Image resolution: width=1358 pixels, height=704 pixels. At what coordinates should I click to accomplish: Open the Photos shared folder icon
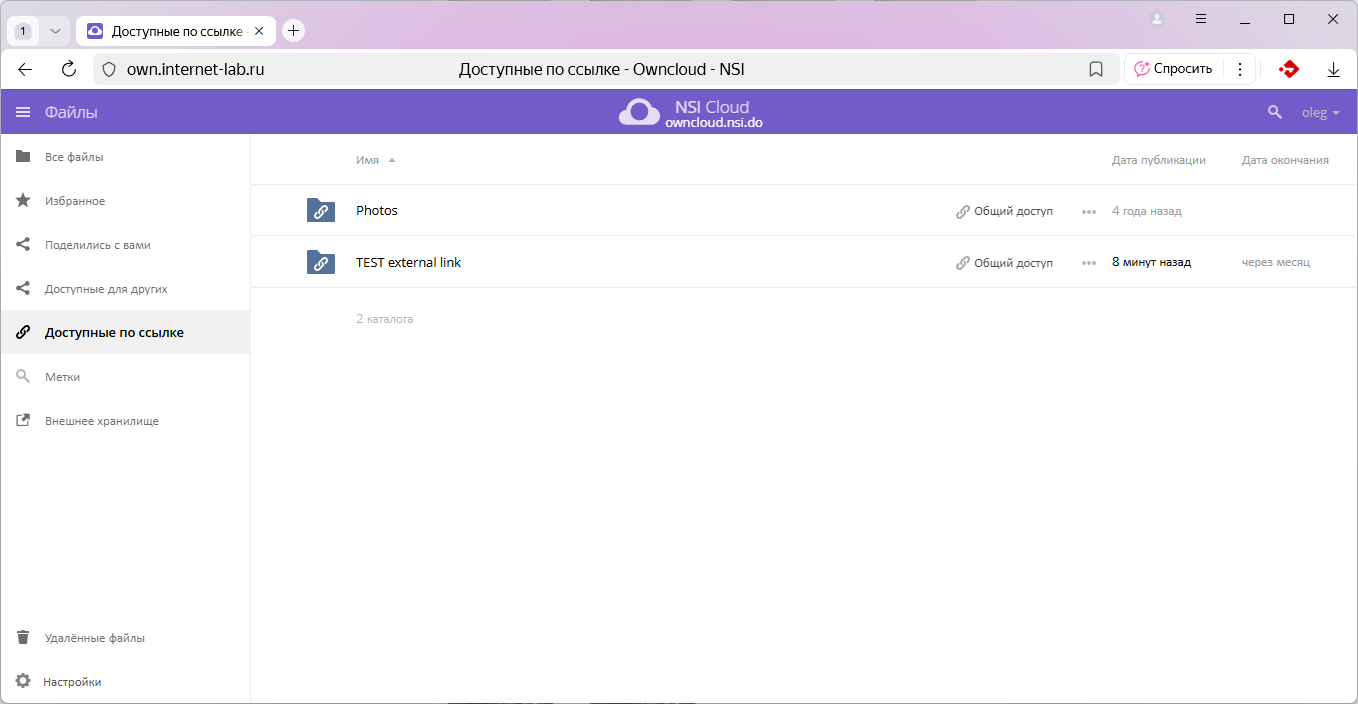pos(320,211)
